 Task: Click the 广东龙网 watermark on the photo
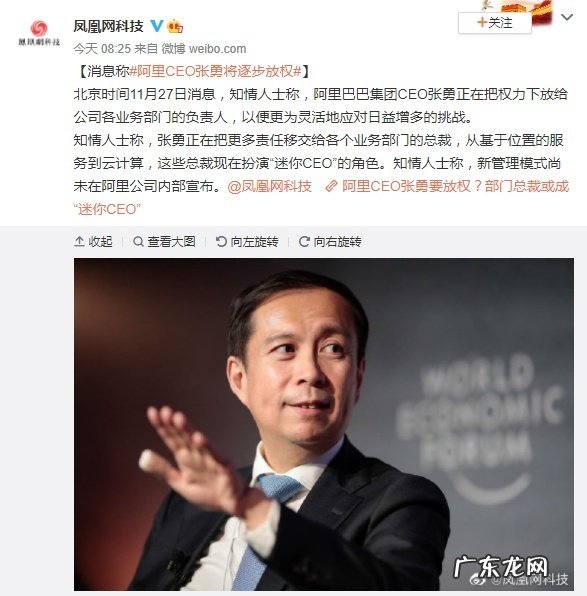(x=501, y=567)
